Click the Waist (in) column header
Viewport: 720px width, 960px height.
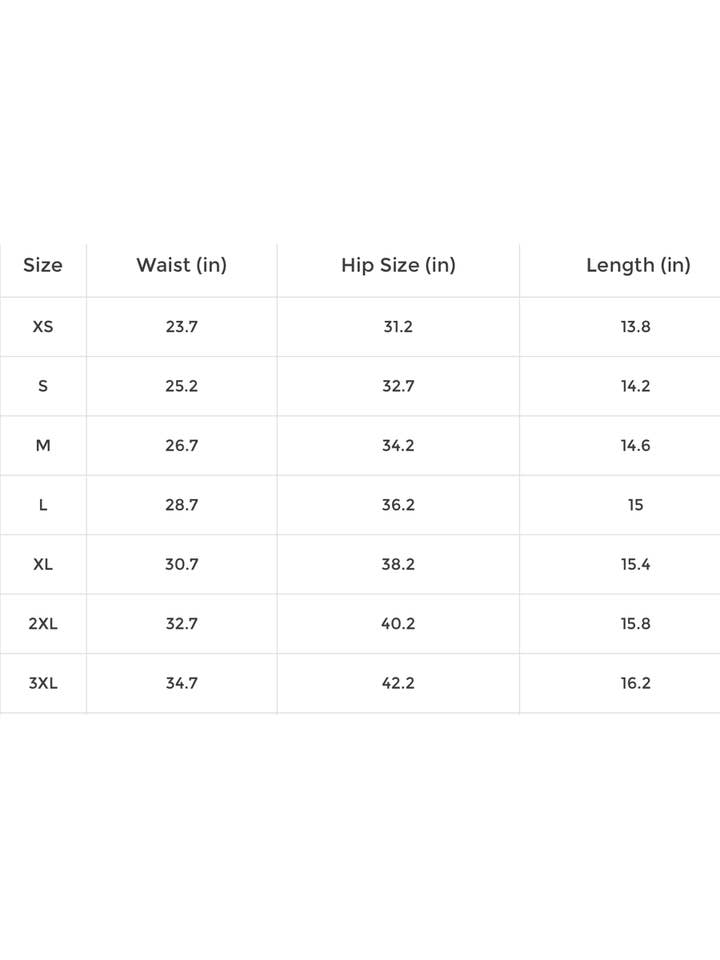(181, 265)
